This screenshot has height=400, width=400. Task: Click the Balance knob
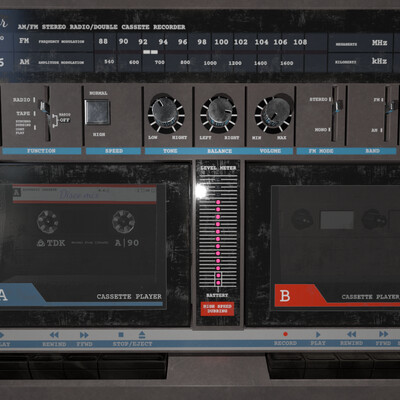point(219,113)
